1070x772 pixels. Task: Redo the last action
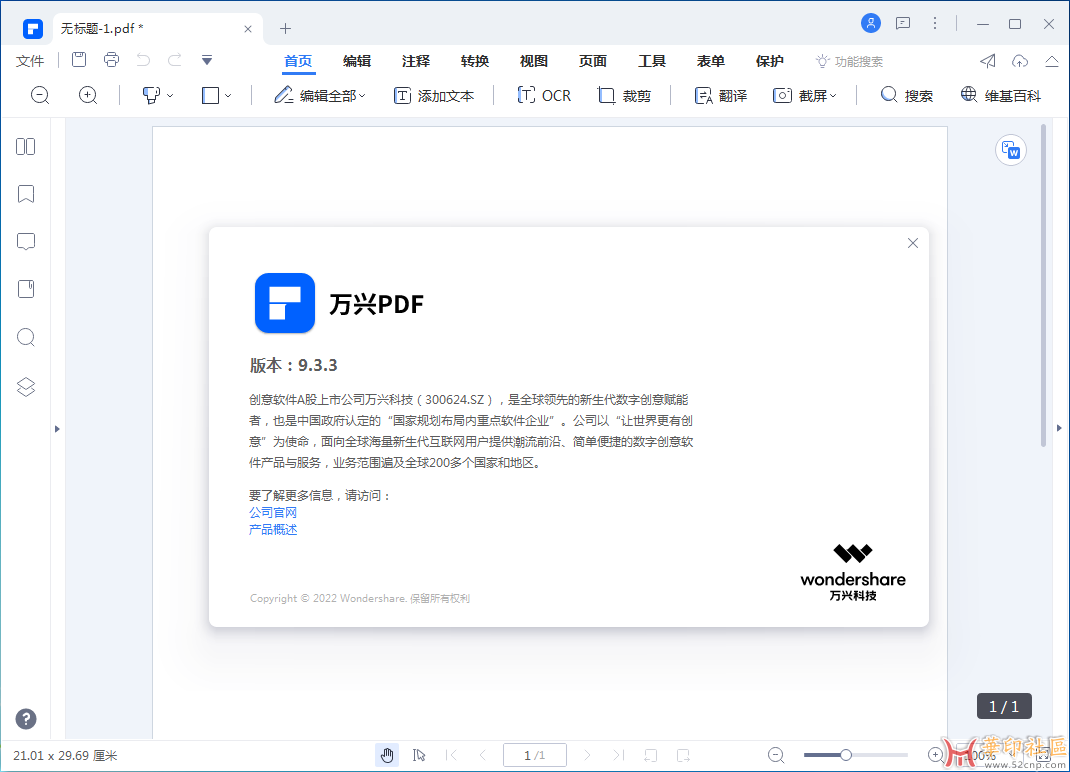(x=175, y=60)
